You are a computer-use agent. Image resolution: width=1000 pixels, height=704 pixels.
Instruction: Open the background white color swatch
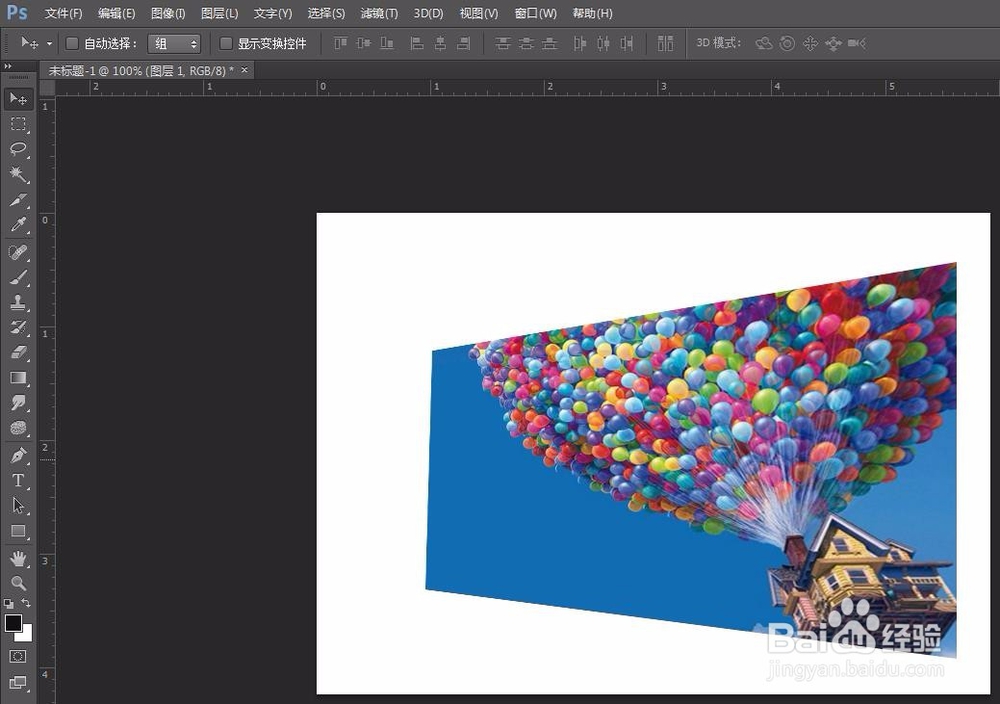pyautogui.click(x=27, y=634)
